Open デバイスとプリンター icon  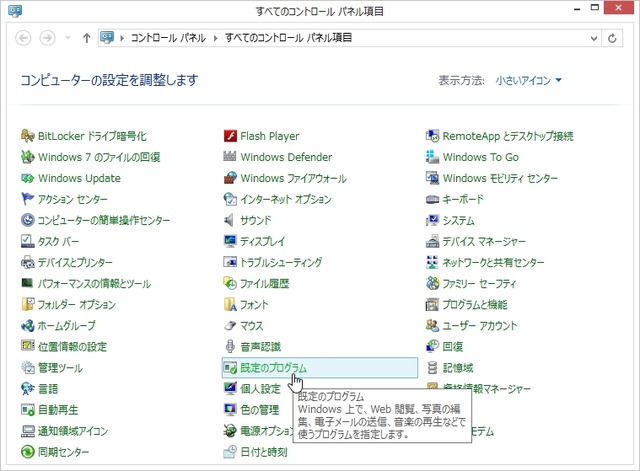click(27, 262)
